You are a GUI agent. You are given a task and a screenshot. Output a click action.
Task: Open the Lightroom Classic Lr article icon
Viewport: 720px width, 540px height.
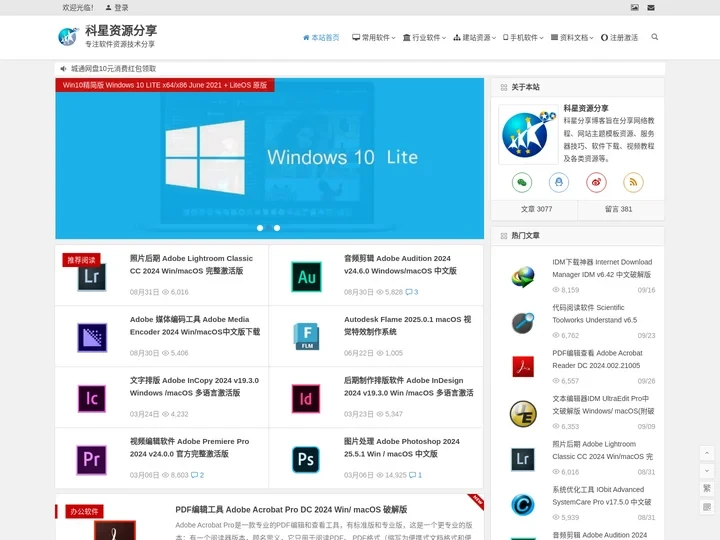click(x=92, y=276)
